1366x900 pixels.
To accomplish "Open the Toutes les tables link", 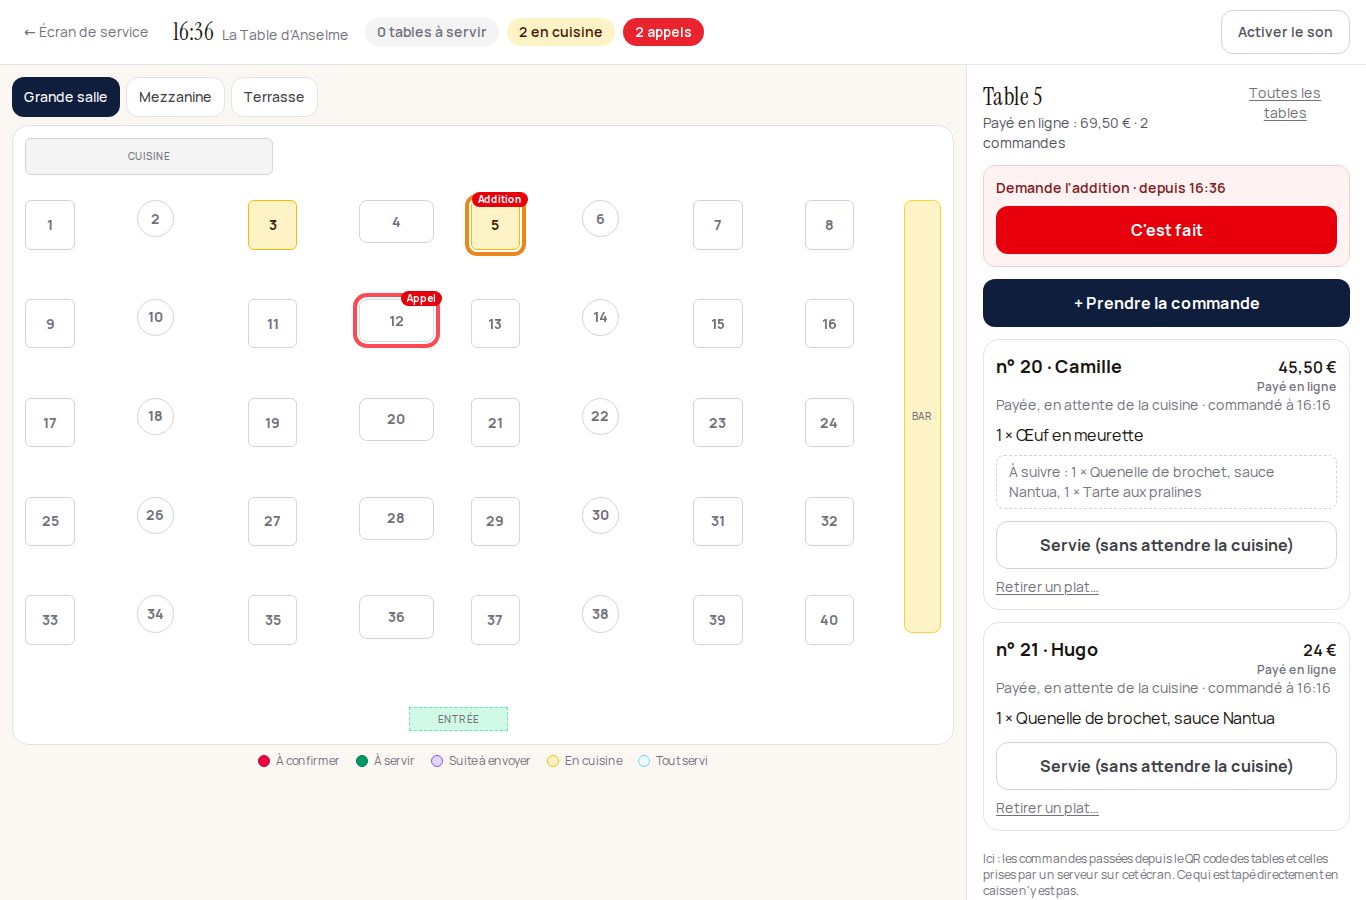I will 1285,103.
